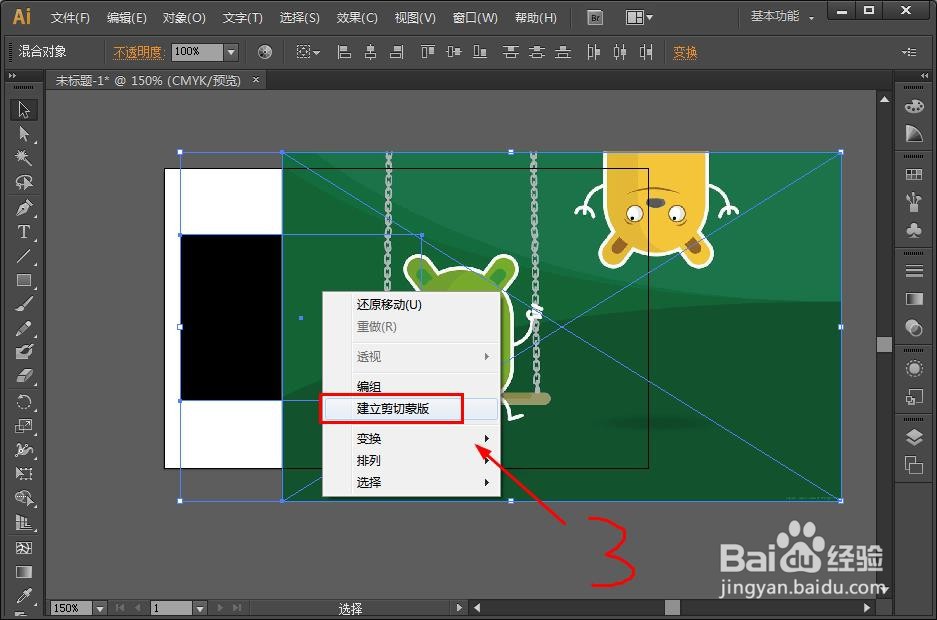Click Horizontal Align Left in control bar

pos(344,53)
